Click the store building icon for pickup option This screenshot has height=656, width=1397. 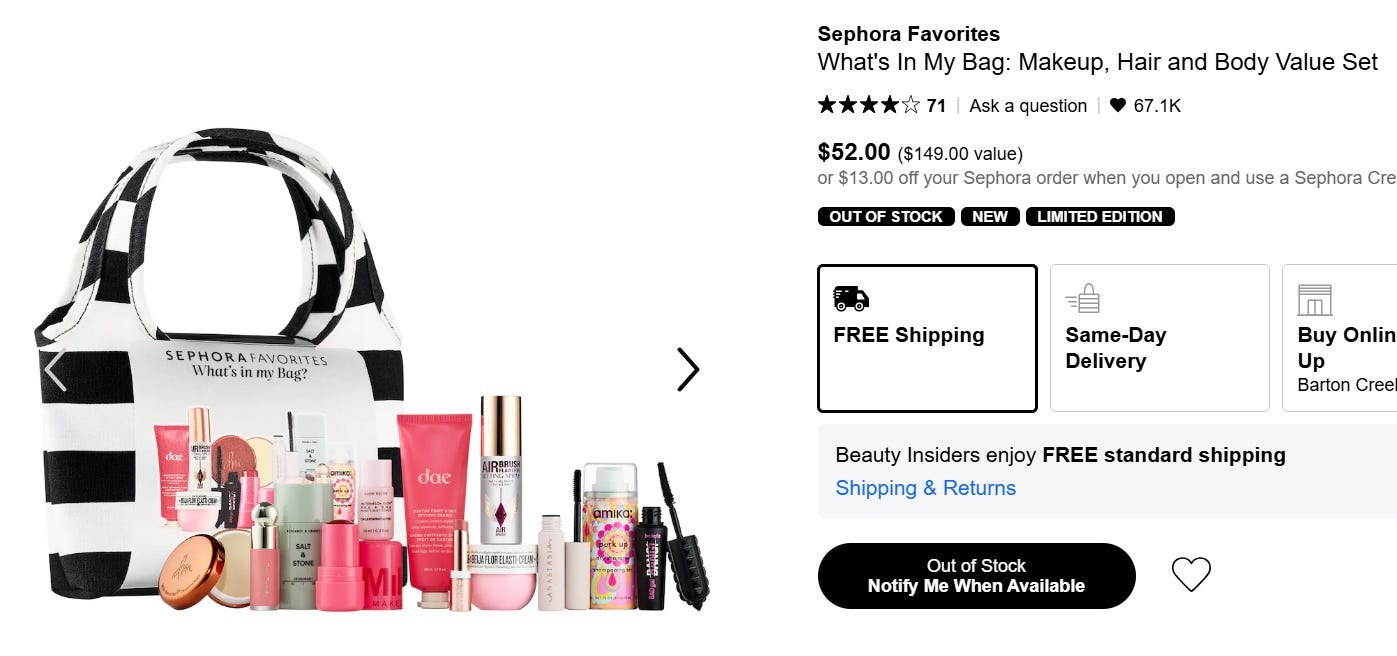(x=1315, y=300)
